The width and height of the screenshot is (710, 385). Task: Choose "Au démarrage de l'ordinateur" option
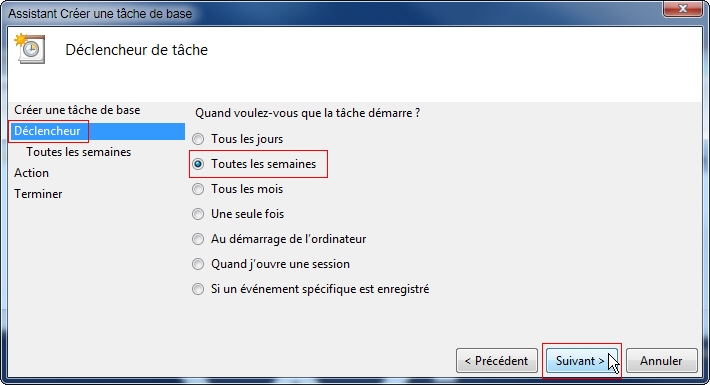[198, 239]
